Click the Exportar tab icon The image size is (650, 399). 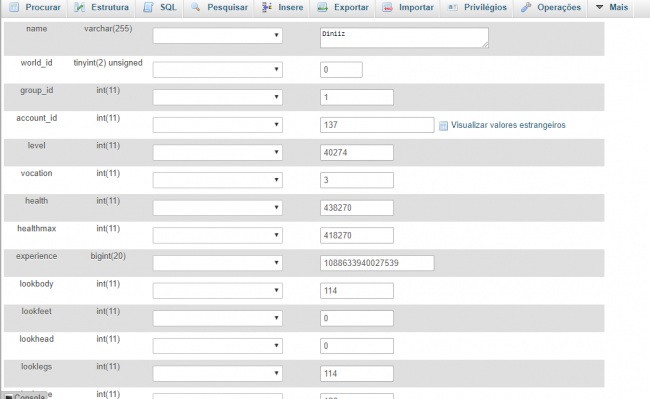pos(323,7)
